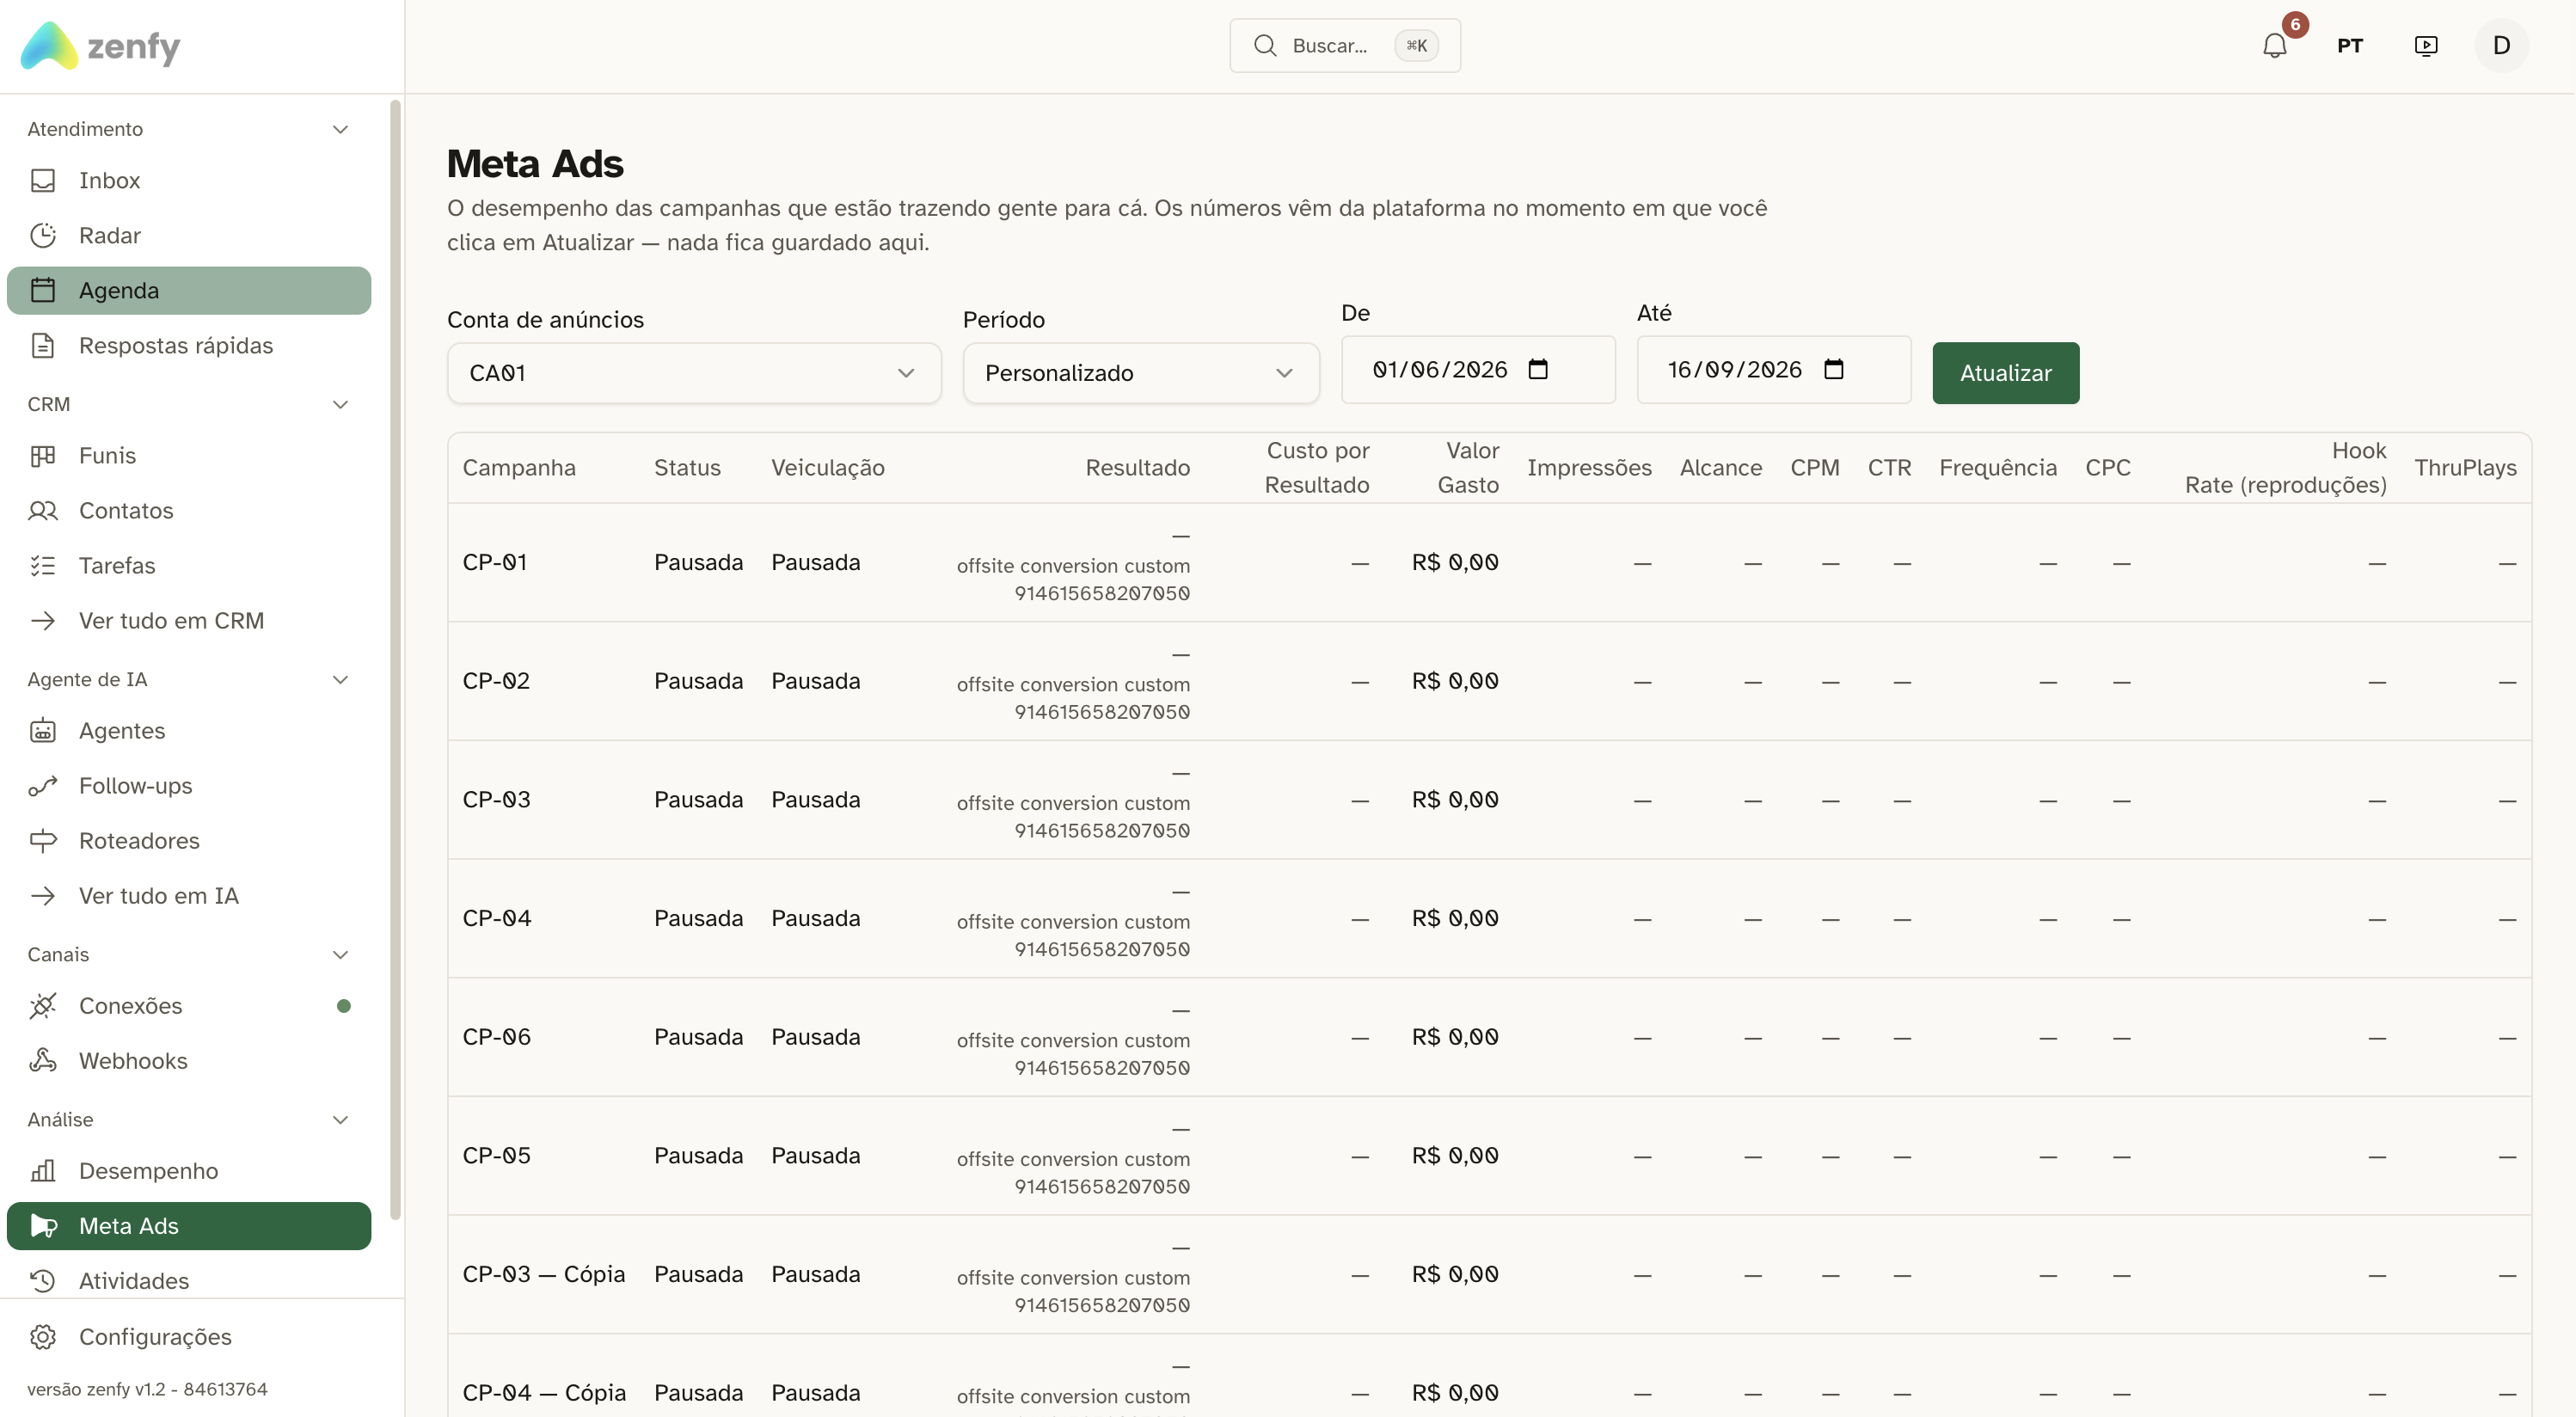Open the user avatar D menu
This screenshot has height=1417, width=2576.
[2501, 46]
